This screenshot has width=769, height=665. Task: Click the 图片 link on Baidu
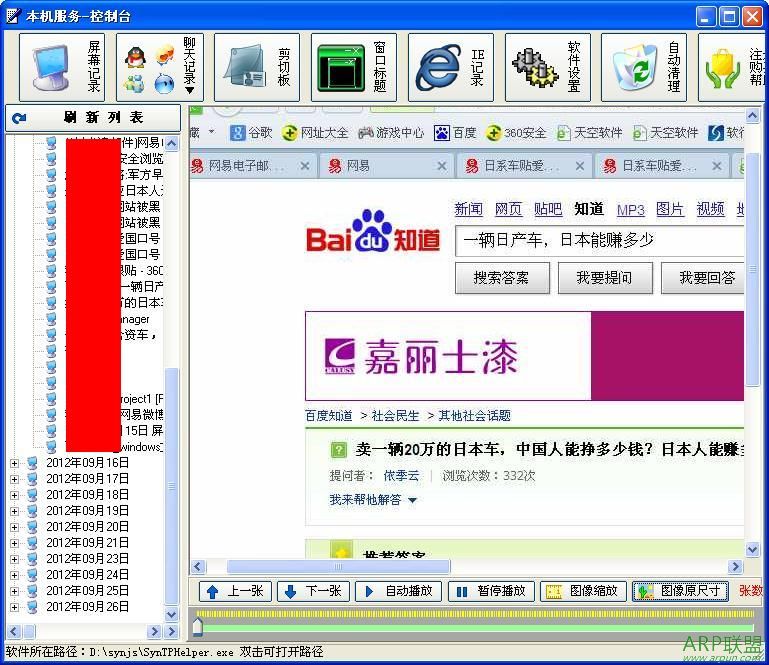click(x=669, y=209)
